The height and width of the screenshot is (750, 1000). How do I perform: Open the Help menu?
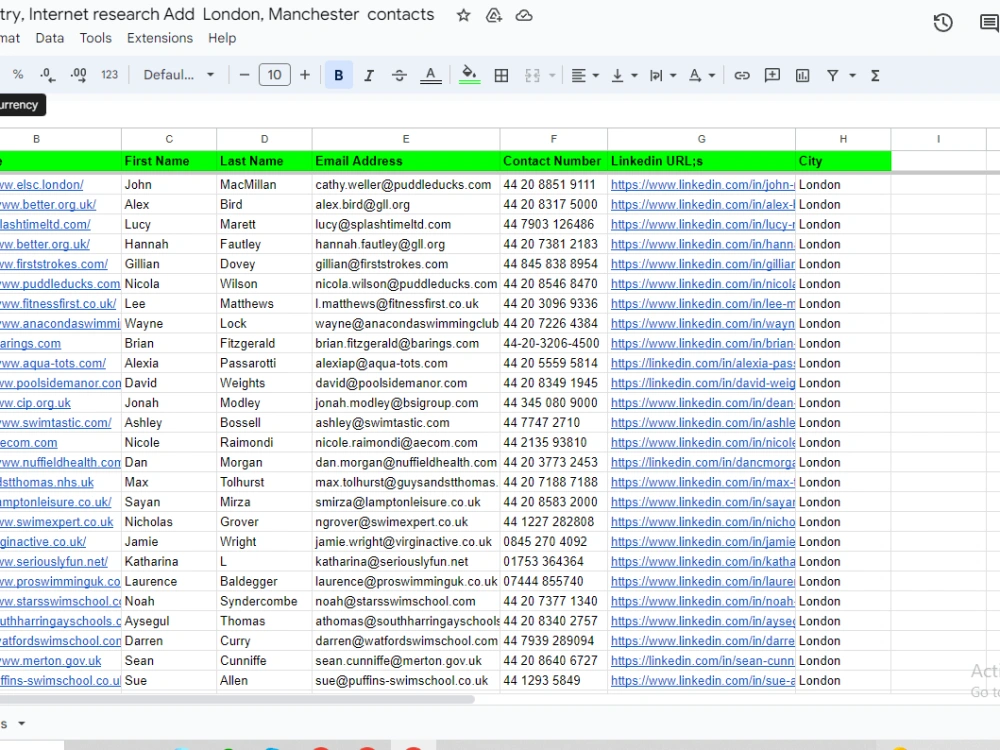222,38
